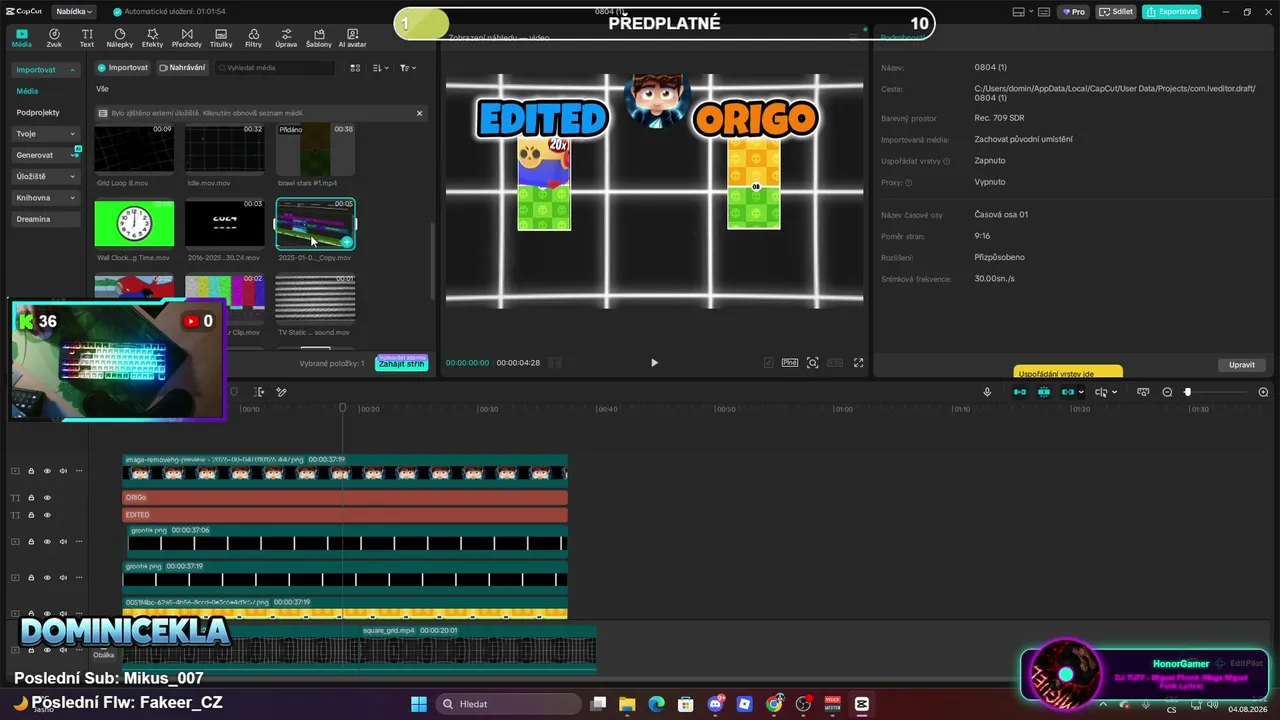Click the timeline playhead marker
This screenshot has height=720, width=1280.
(342, 408)
